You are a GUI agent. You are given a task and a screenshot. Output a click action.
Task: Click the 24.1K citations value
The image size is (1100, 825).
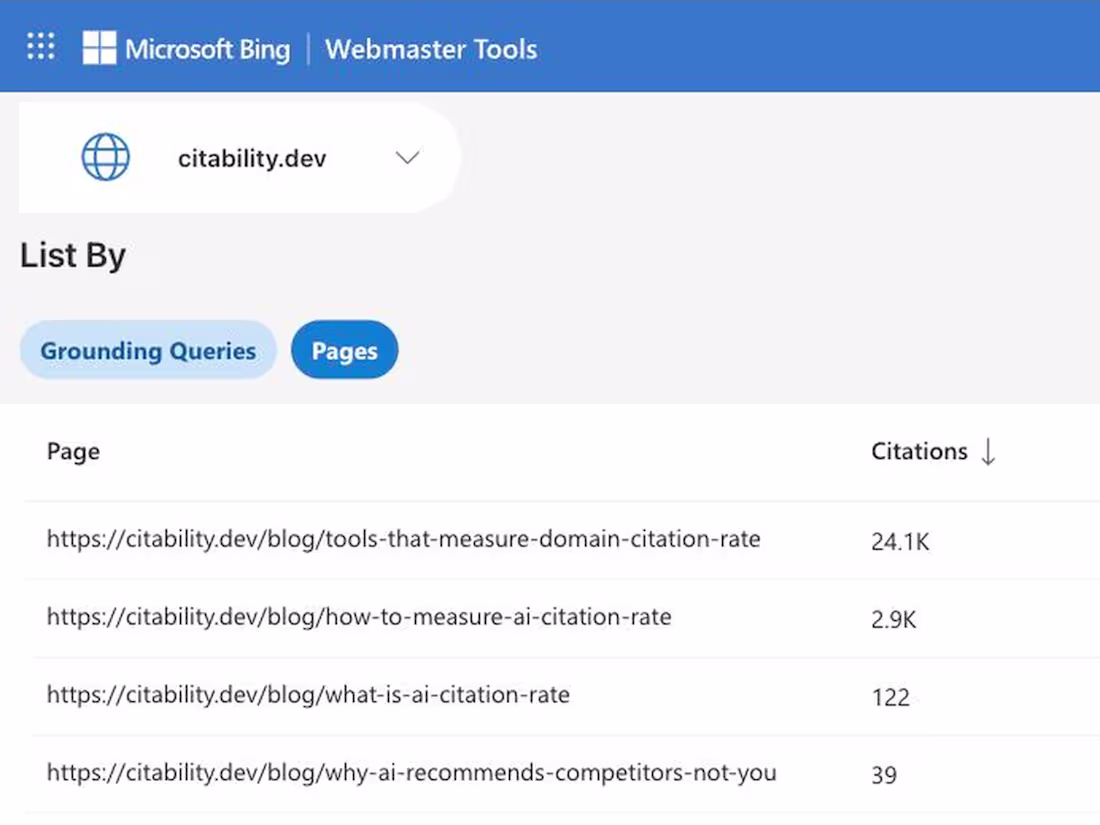[x=900, y=542]
